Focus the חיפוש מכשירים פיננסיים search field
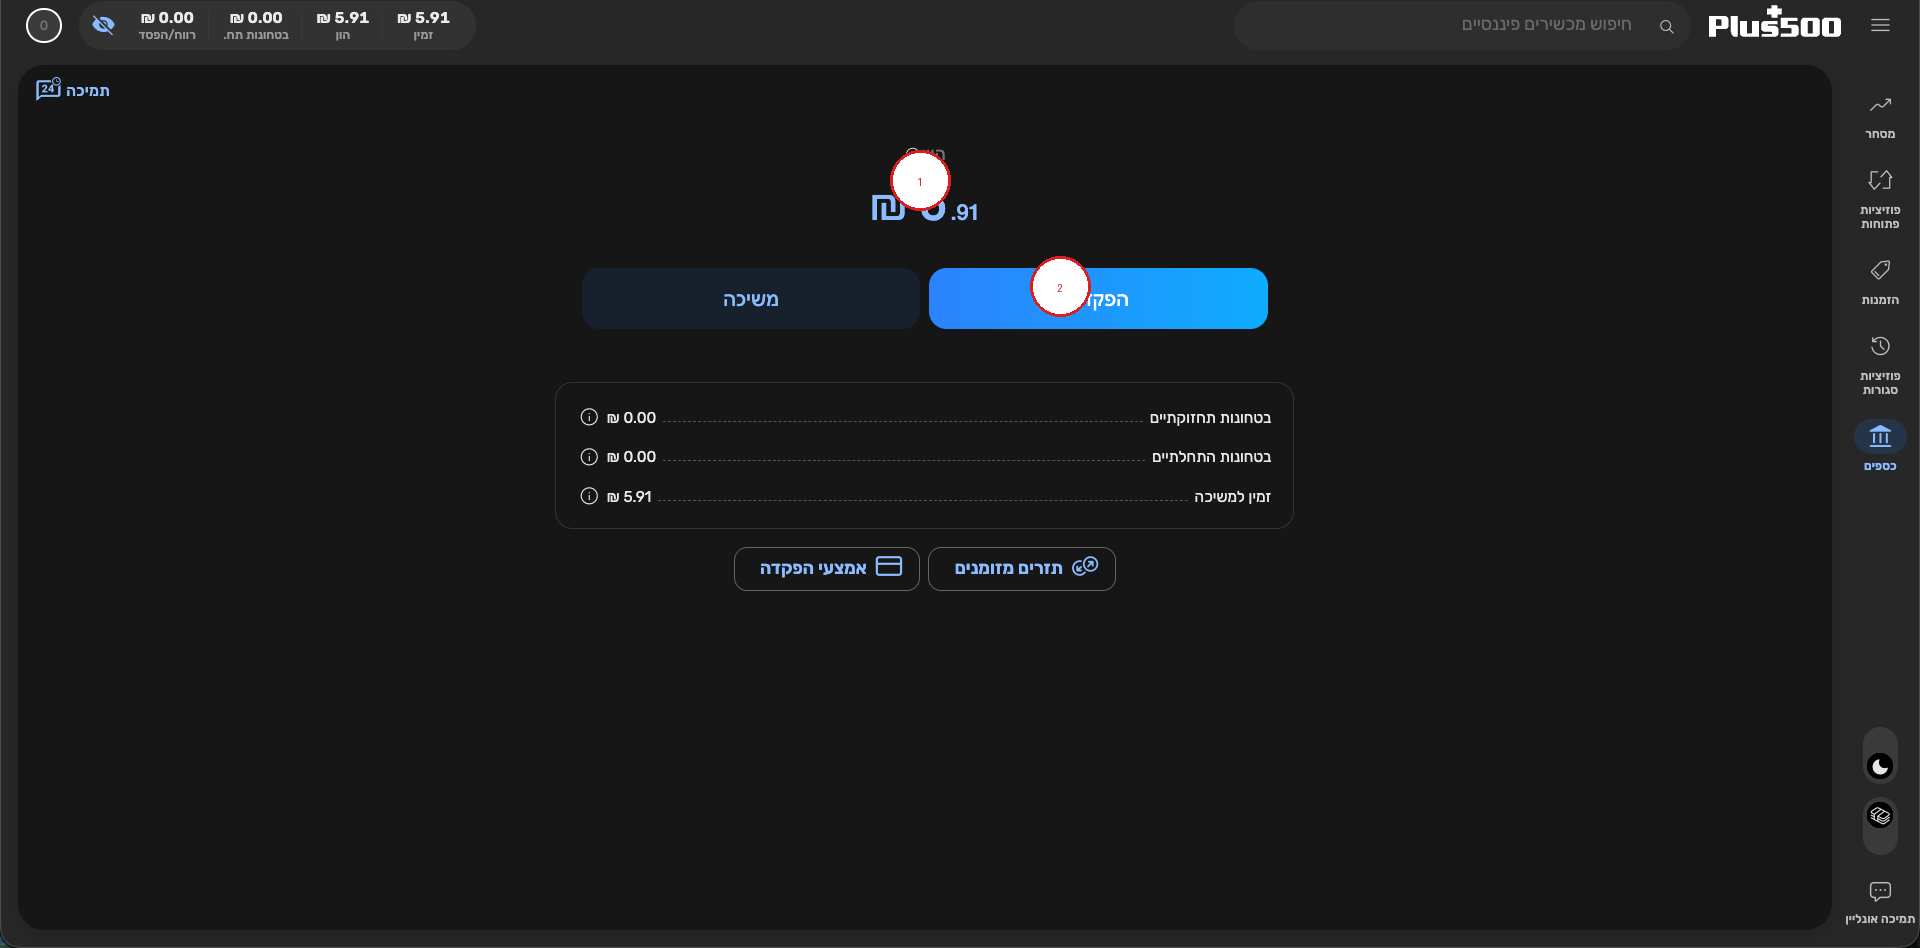The height and width of the screenshot is (948, 1920). coord(1460,25)
